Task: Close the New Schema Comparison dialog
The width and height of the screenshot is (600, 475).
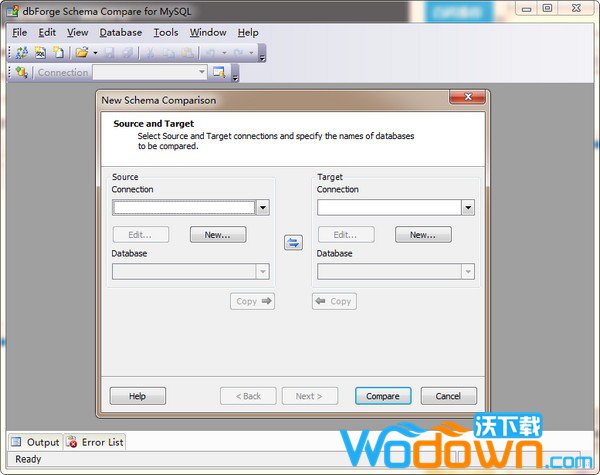Action: coord(468,97)
